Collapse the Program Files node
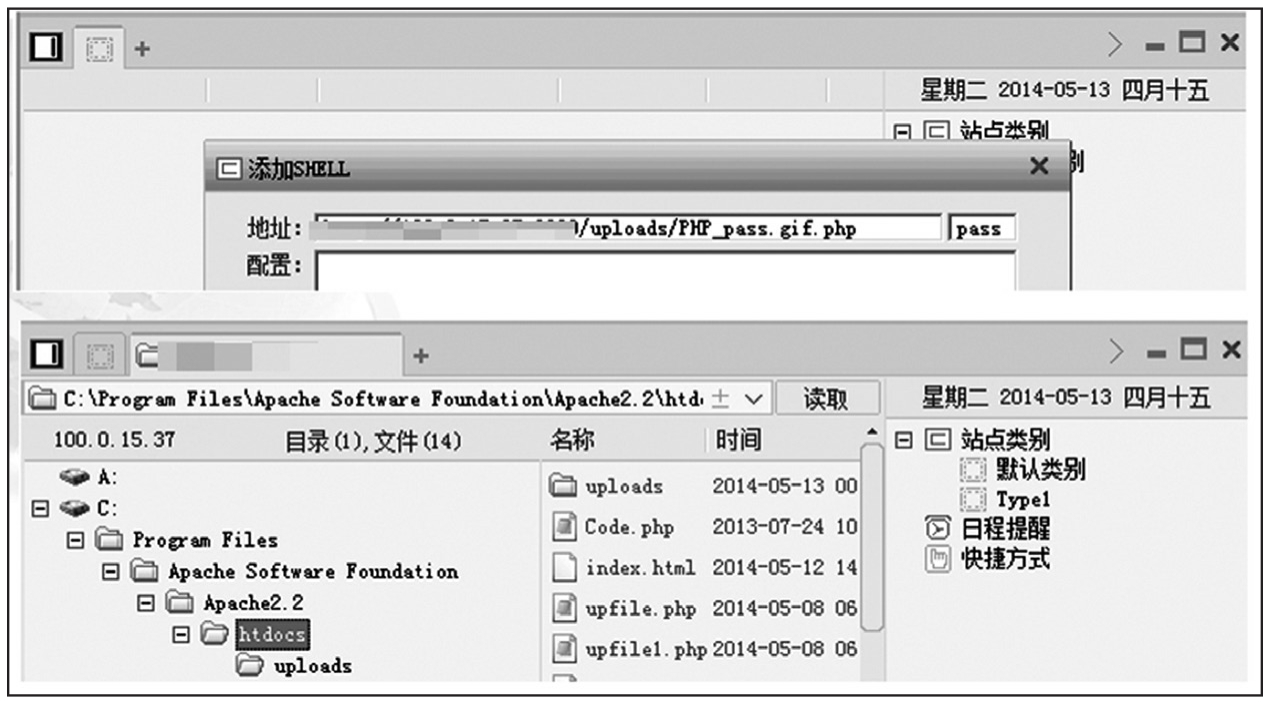The height and width of the screenshot is (703, 1270). point(74,540)
